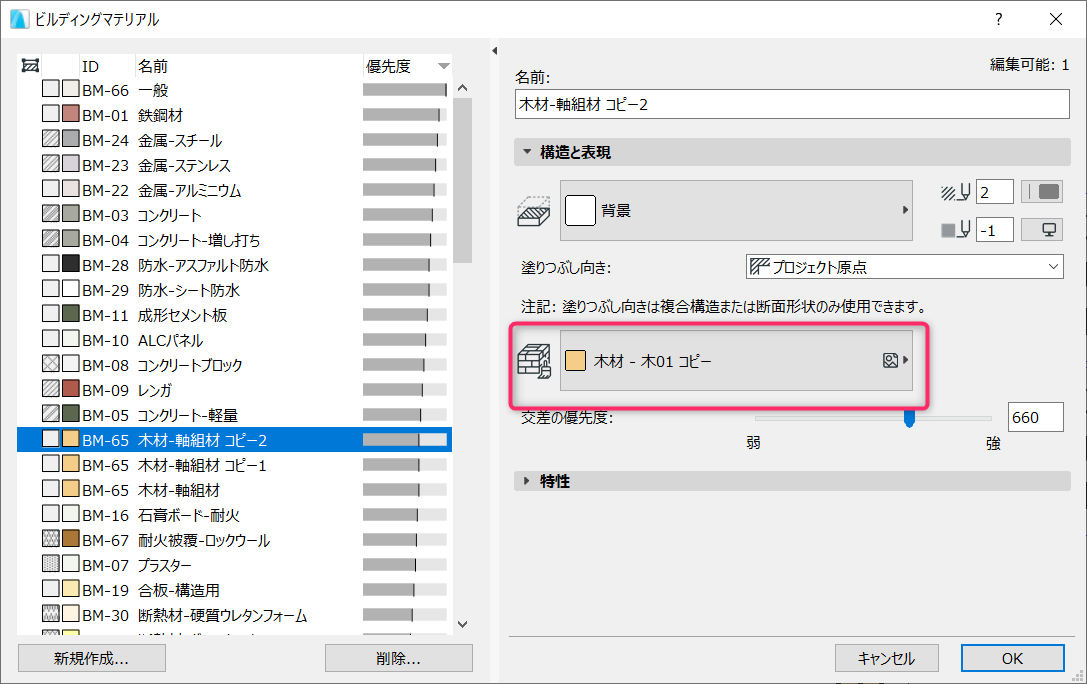Click the red surface swatch of BM-01 鉄鋼材
This screenshot has width=1087, height=684.
click(71, 113)
